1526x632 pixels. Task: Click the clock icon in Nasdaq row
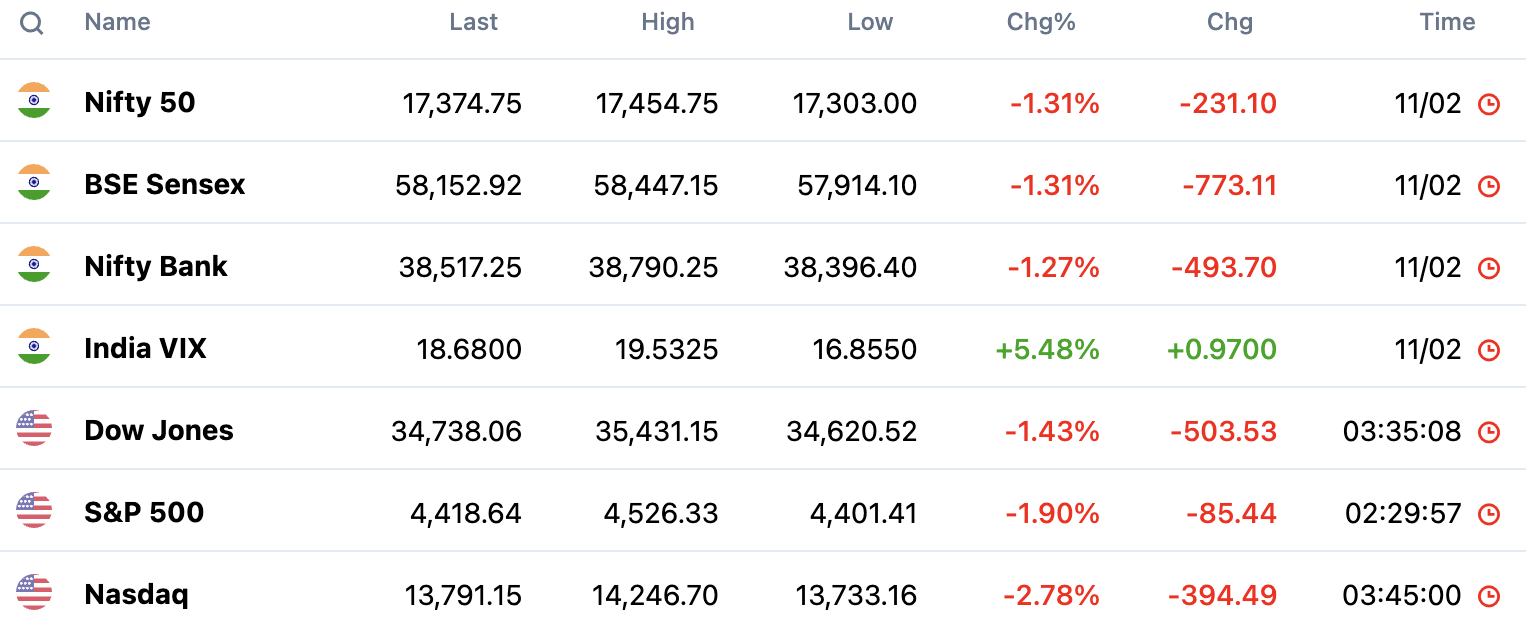(x=1489, y=596)
